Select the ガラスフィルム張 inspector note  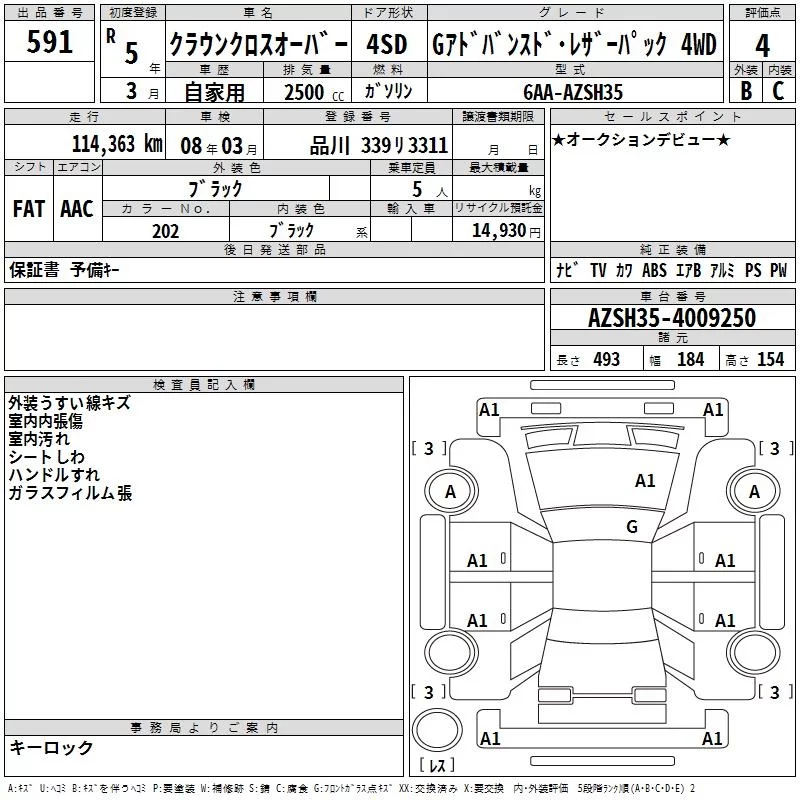(70, 493)
